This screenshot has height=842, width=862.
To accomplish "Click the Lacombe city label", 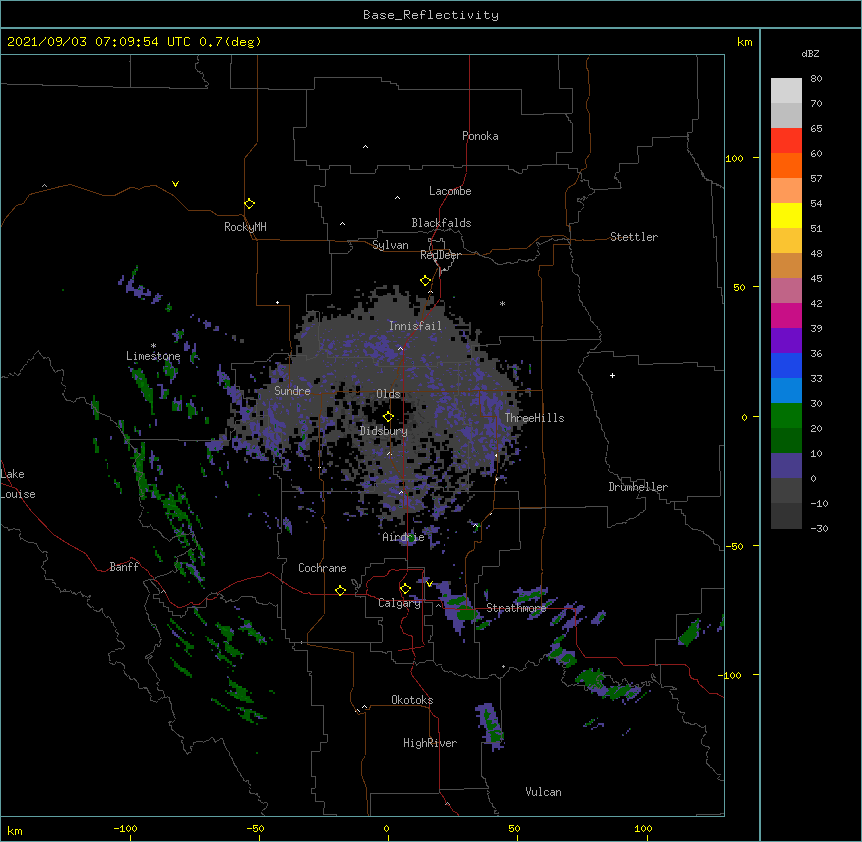I will [450, 191].
